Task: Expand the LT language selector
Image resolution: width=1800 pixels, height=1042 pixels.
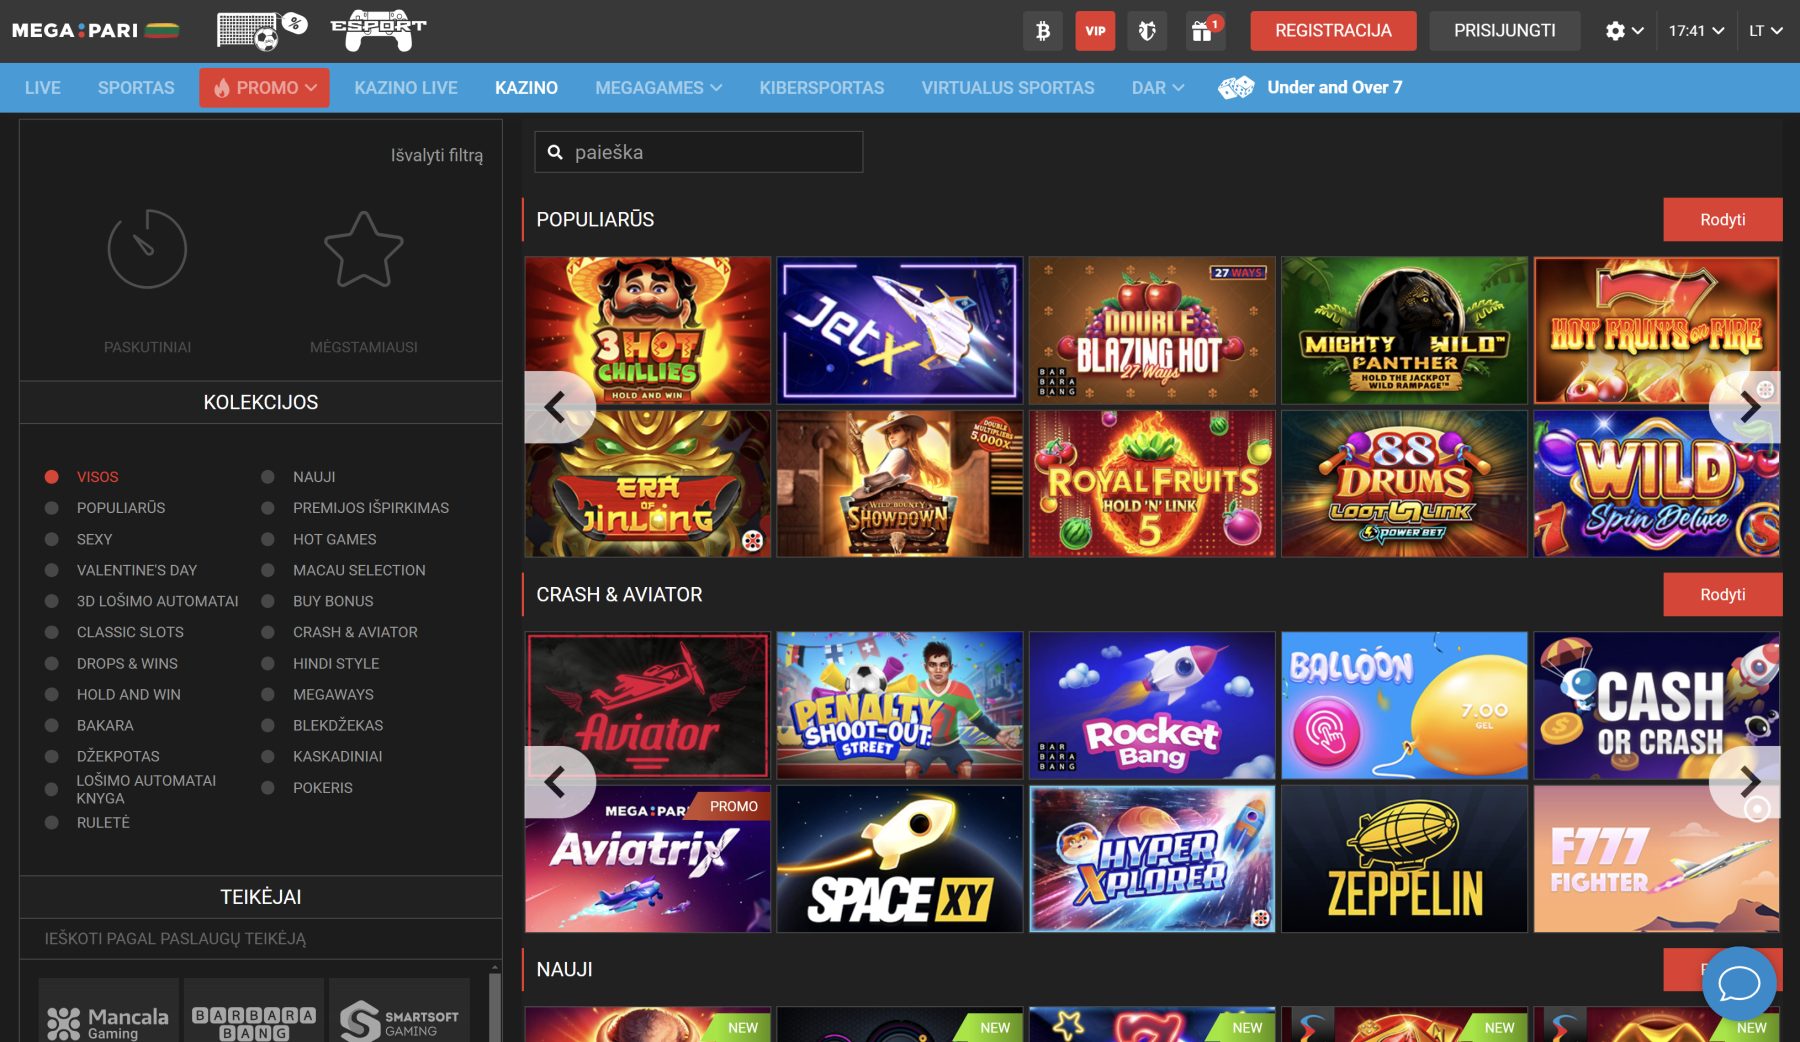Action: coord(1765,31)
